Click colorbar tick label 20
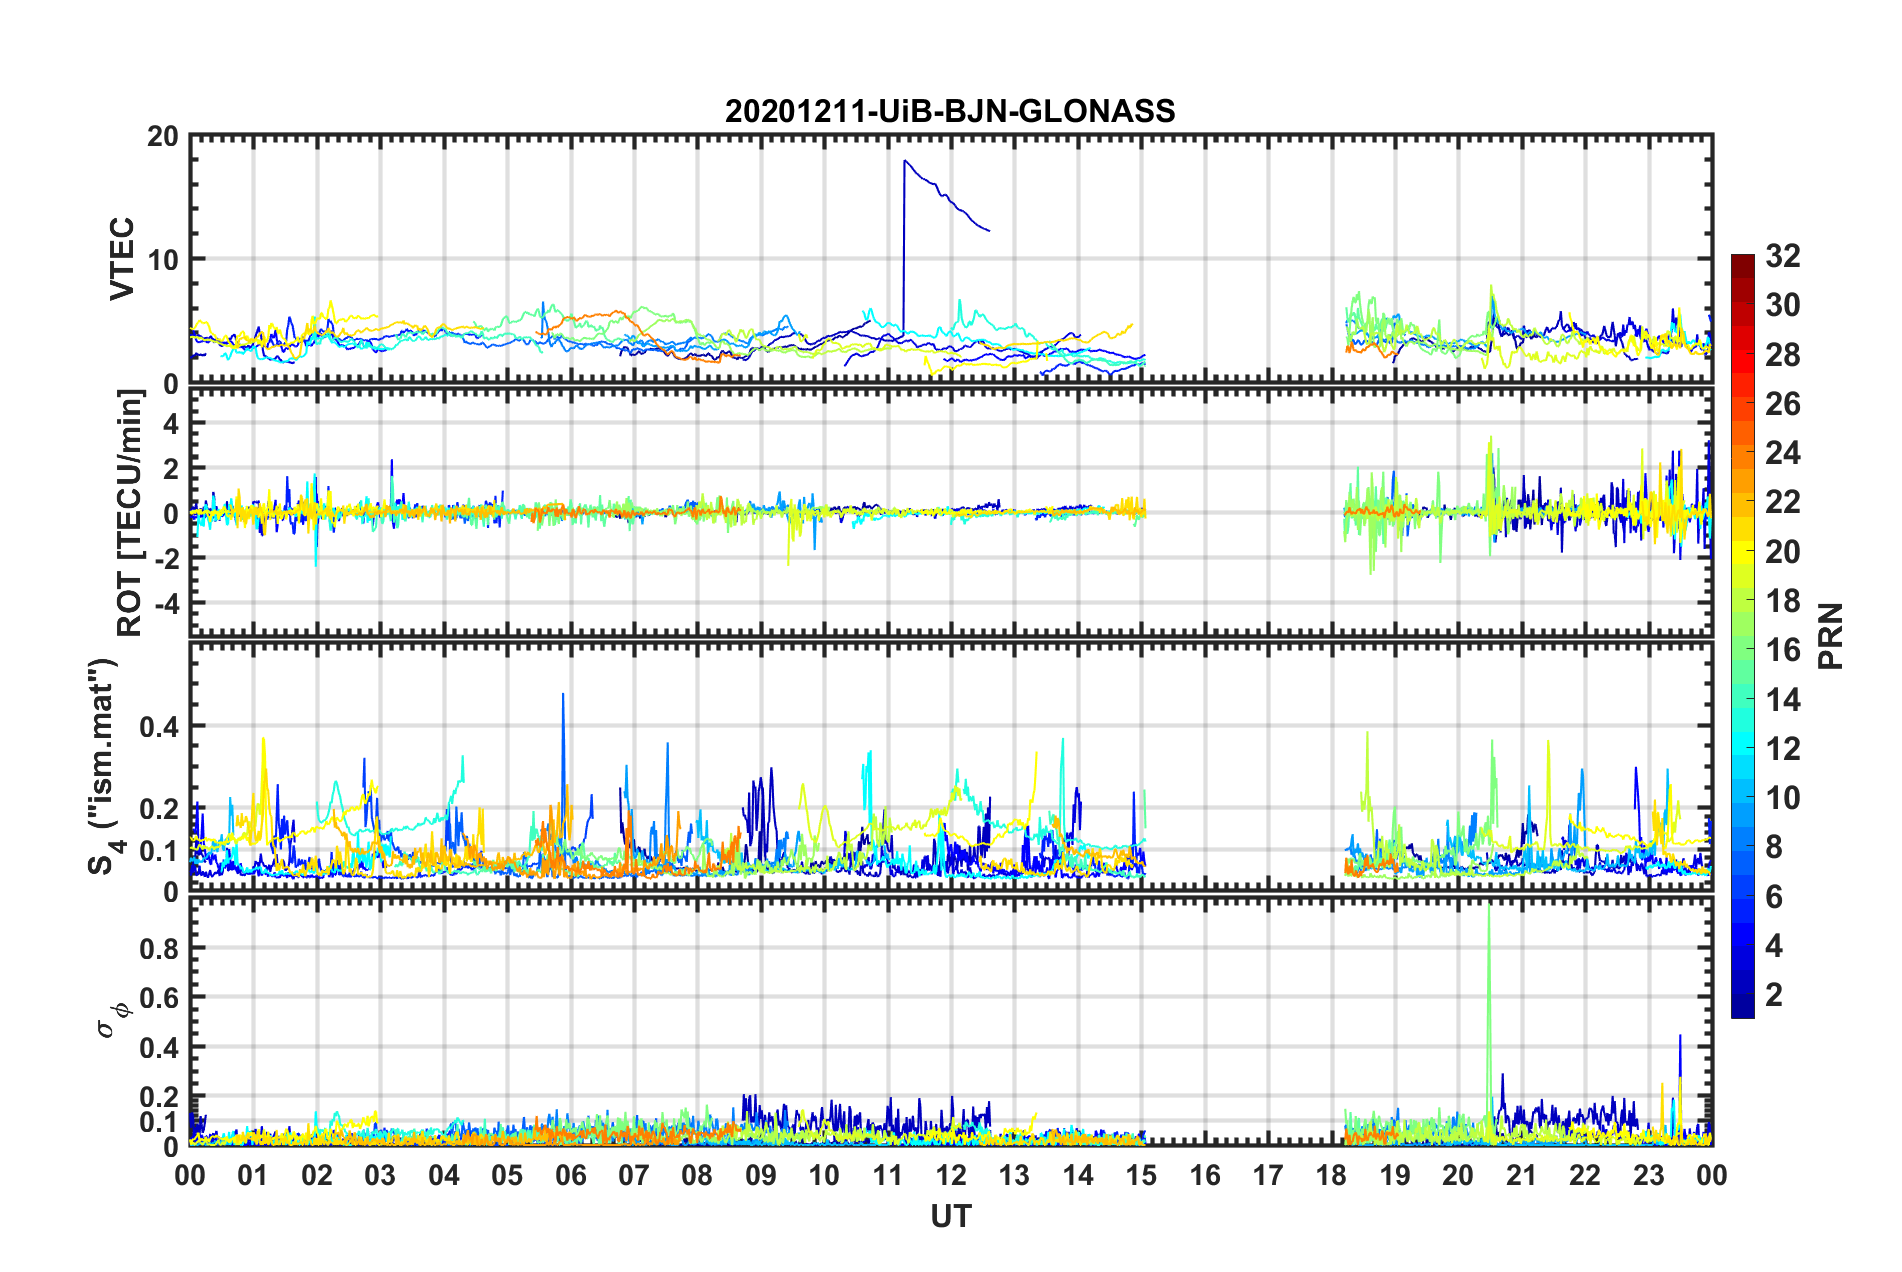The width and height of the screenshot is (1902, 1272). tap(1783, 552)
